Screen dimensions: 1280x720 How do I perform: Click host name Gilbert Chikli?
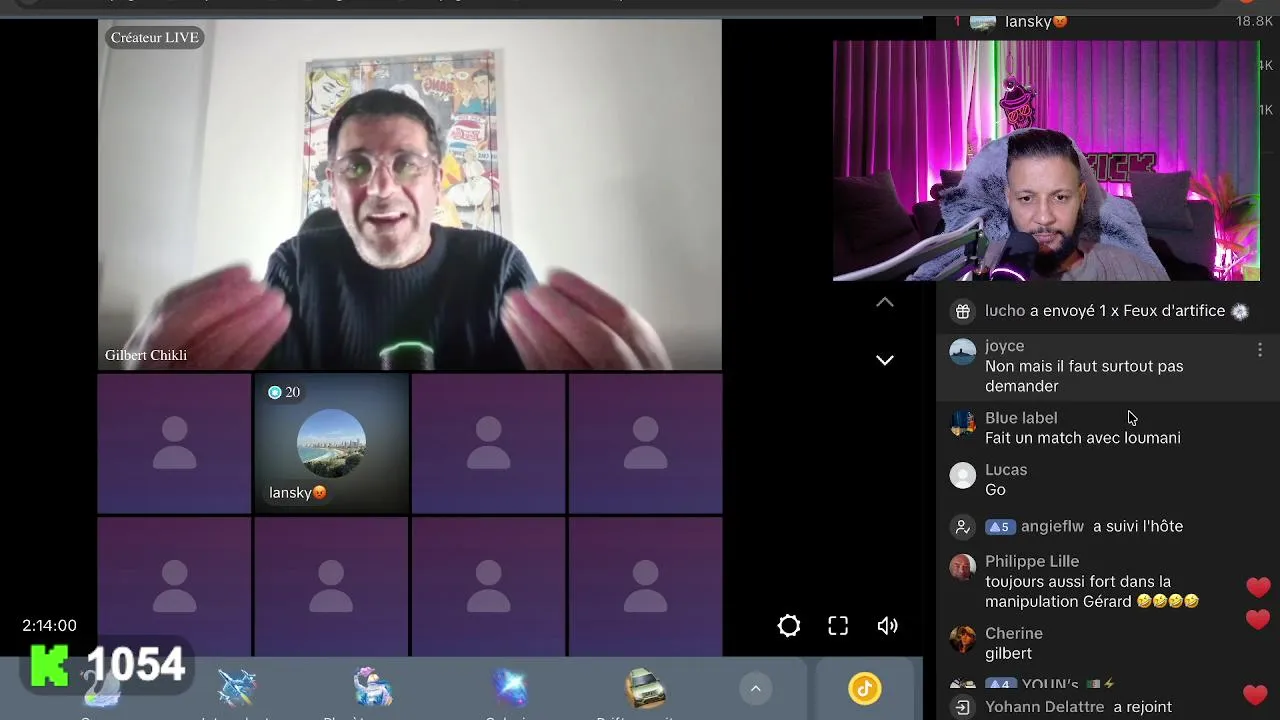tap(146, 355)
